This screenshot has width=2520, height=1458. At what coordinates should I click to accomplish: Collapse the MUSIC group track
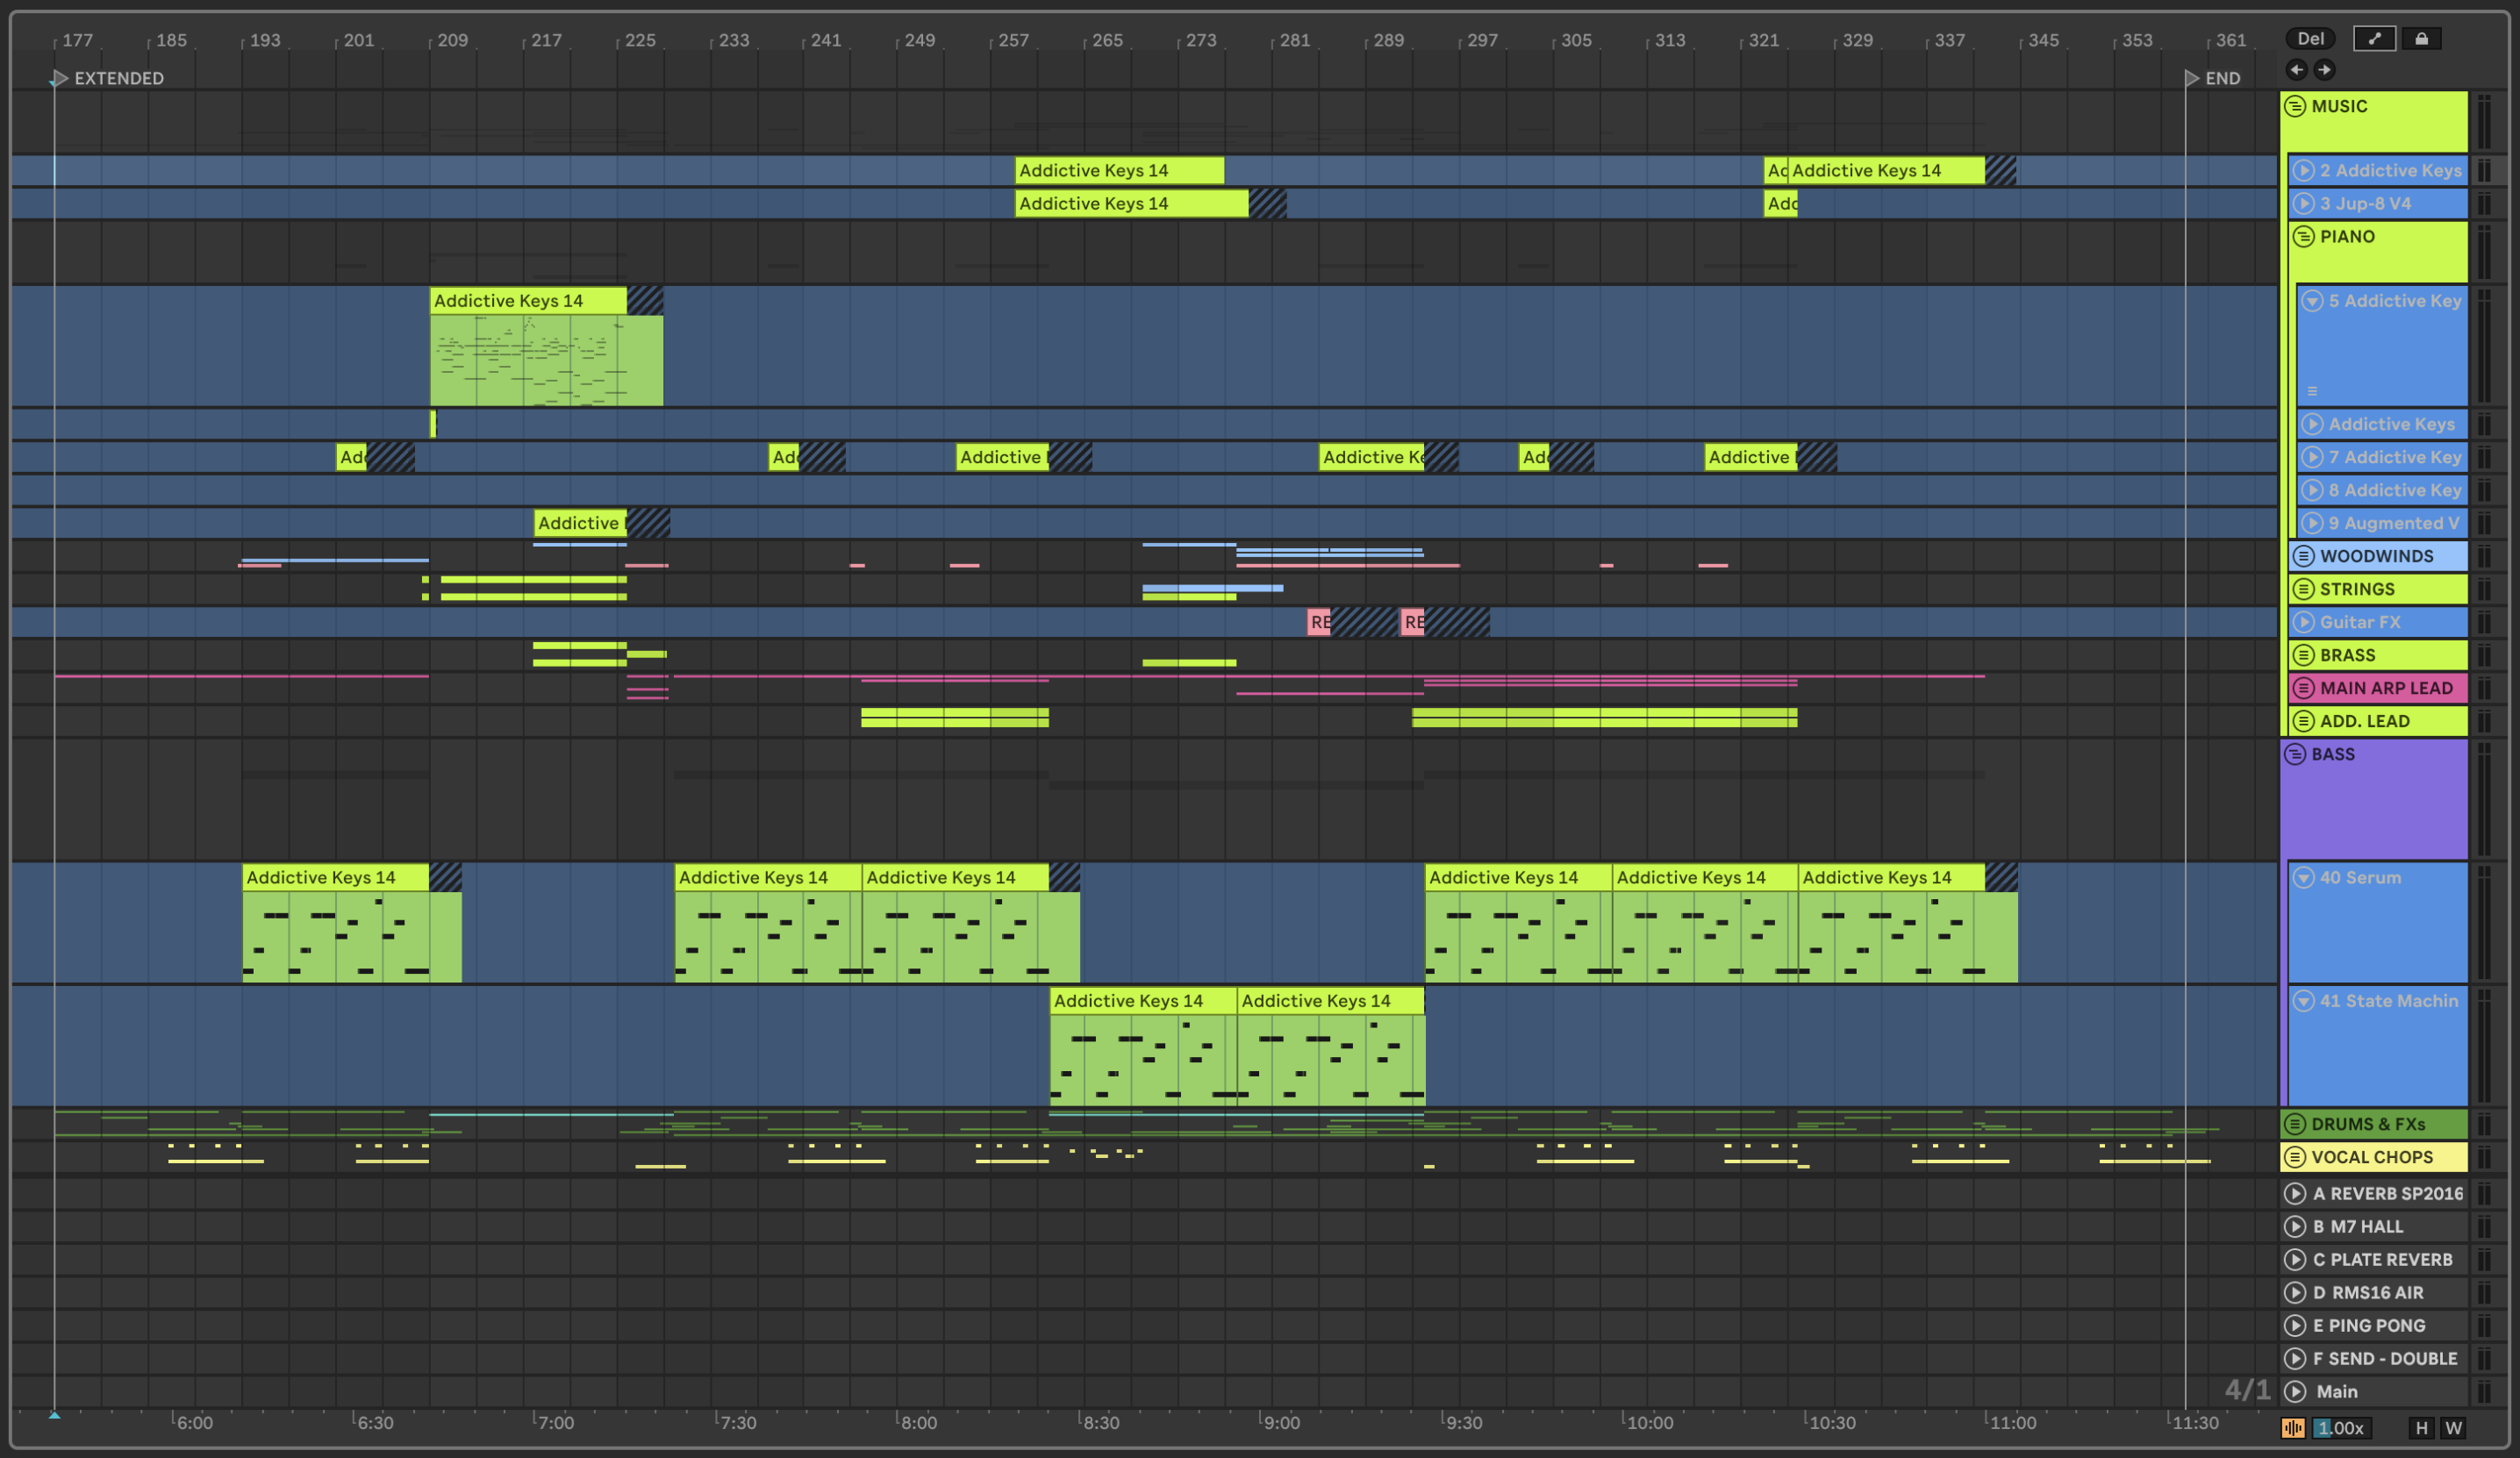pyautogui.click(x=2295, y=106)
